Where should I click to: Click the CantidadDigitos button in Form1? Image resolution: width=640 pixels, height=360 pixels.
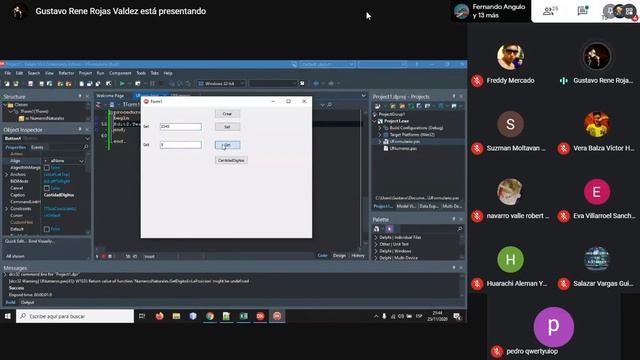tap(231, 160)
